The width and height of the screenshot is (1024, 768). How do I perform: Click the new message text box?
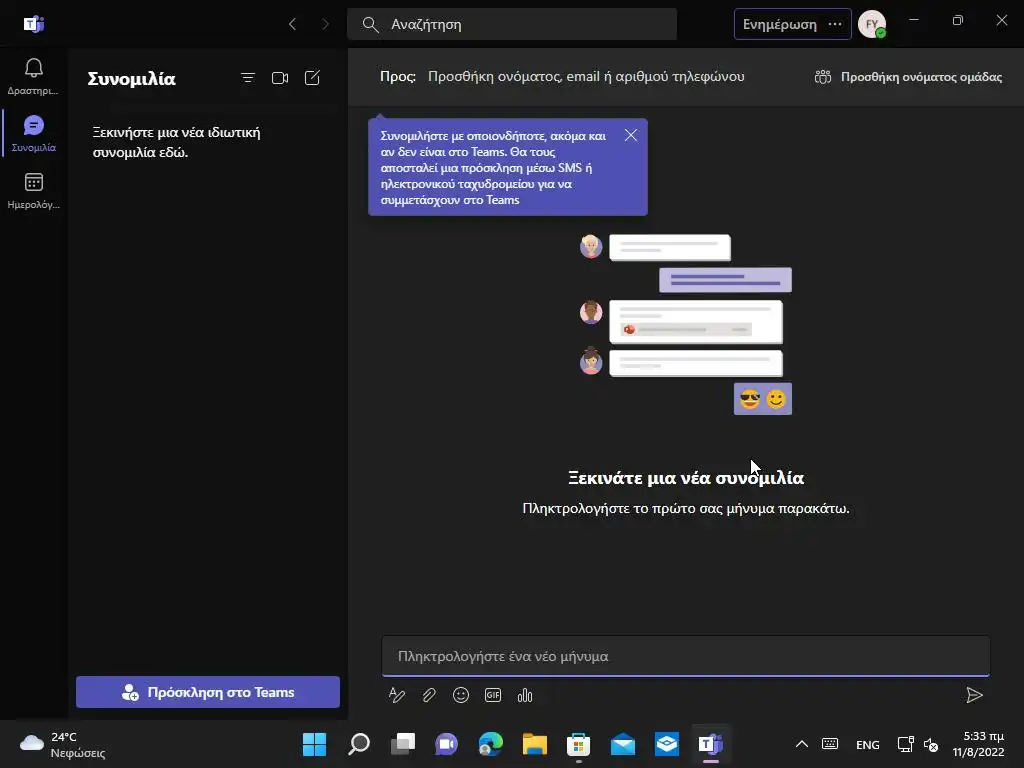coord(686,656)
